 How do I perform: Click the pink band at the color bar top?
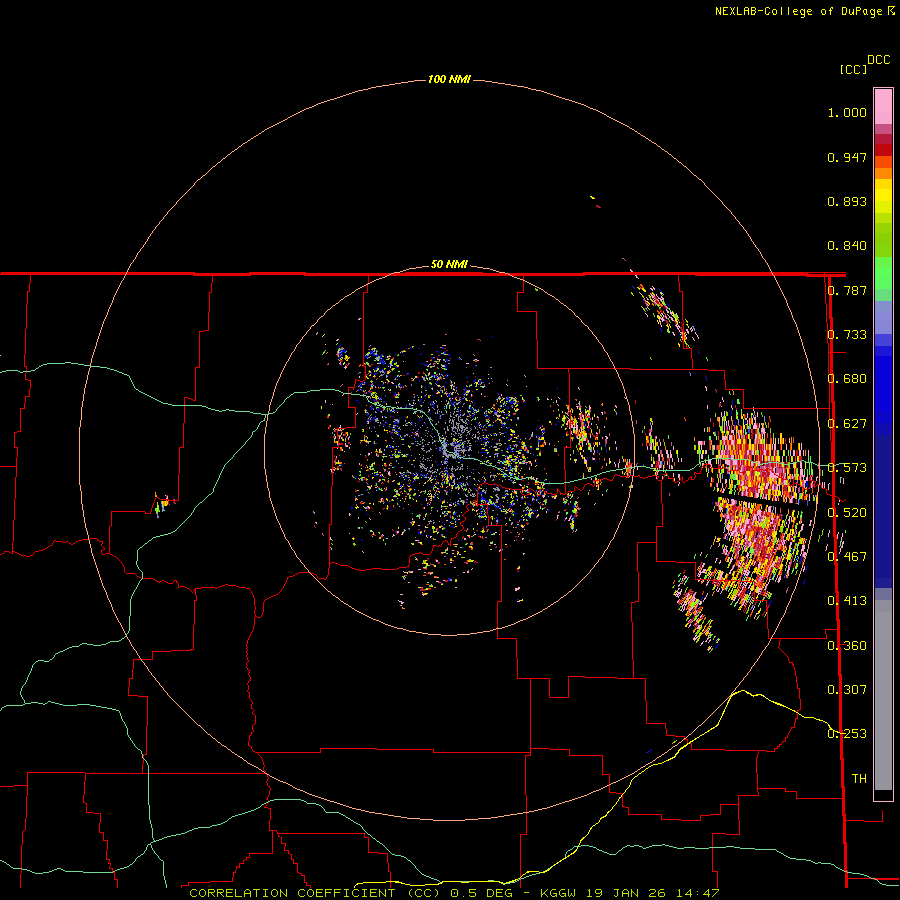(x=883, y=106)
